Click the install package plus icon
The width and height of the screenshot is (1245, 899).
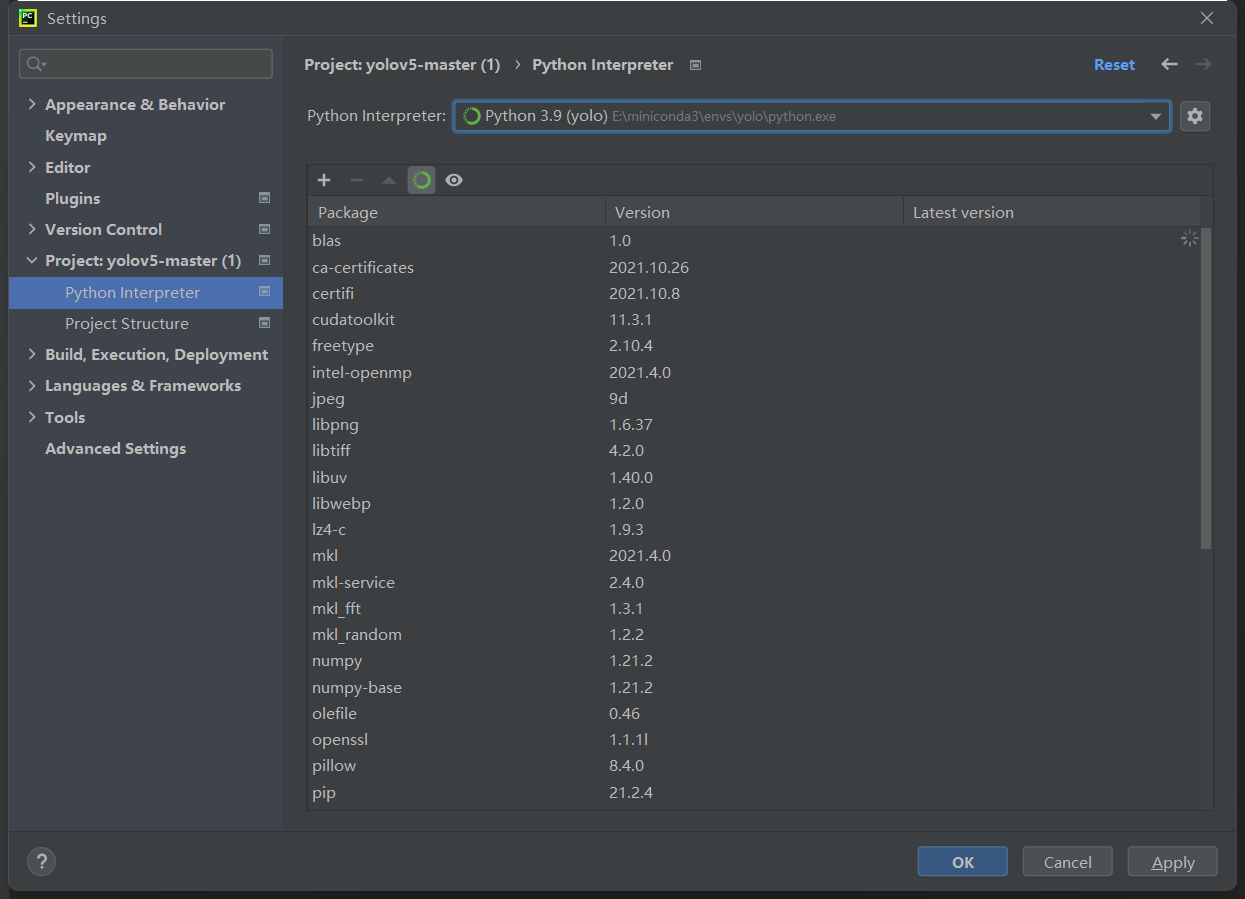(324, 180)
